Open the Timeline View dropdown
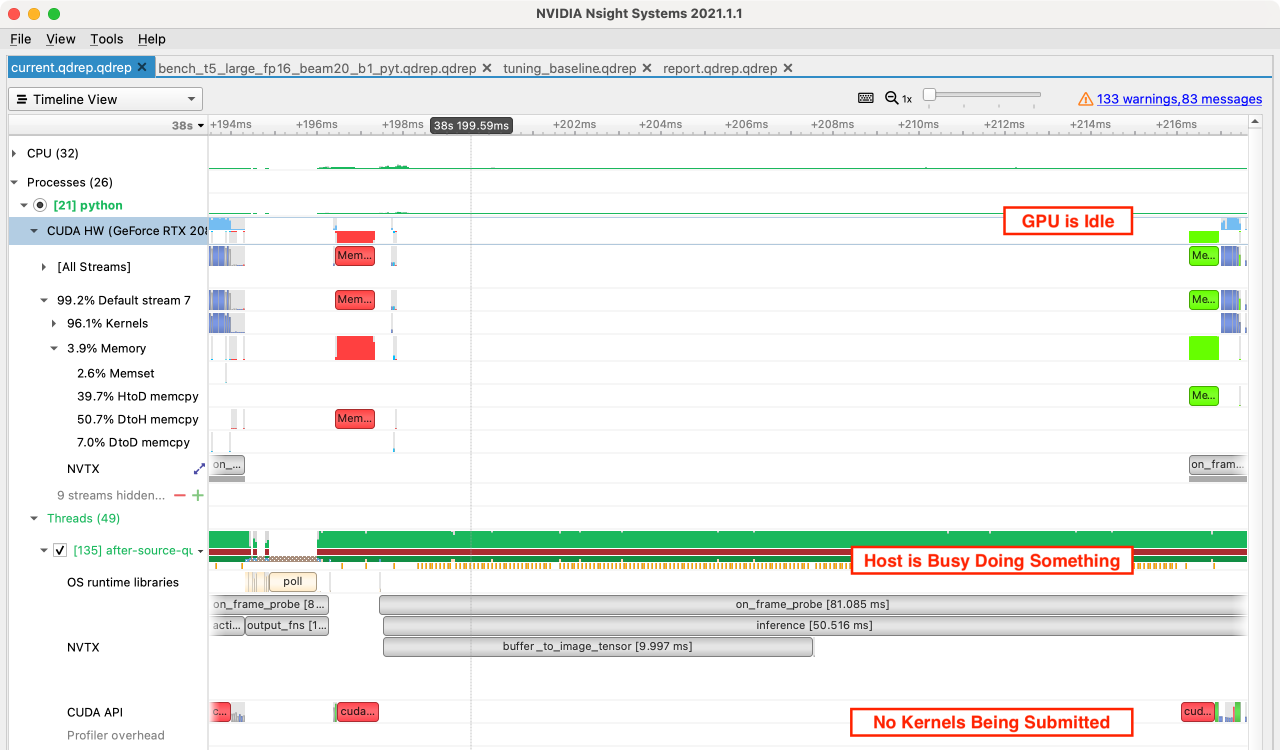The width and height of the screenshot is (1280, 750). (105, 99)
